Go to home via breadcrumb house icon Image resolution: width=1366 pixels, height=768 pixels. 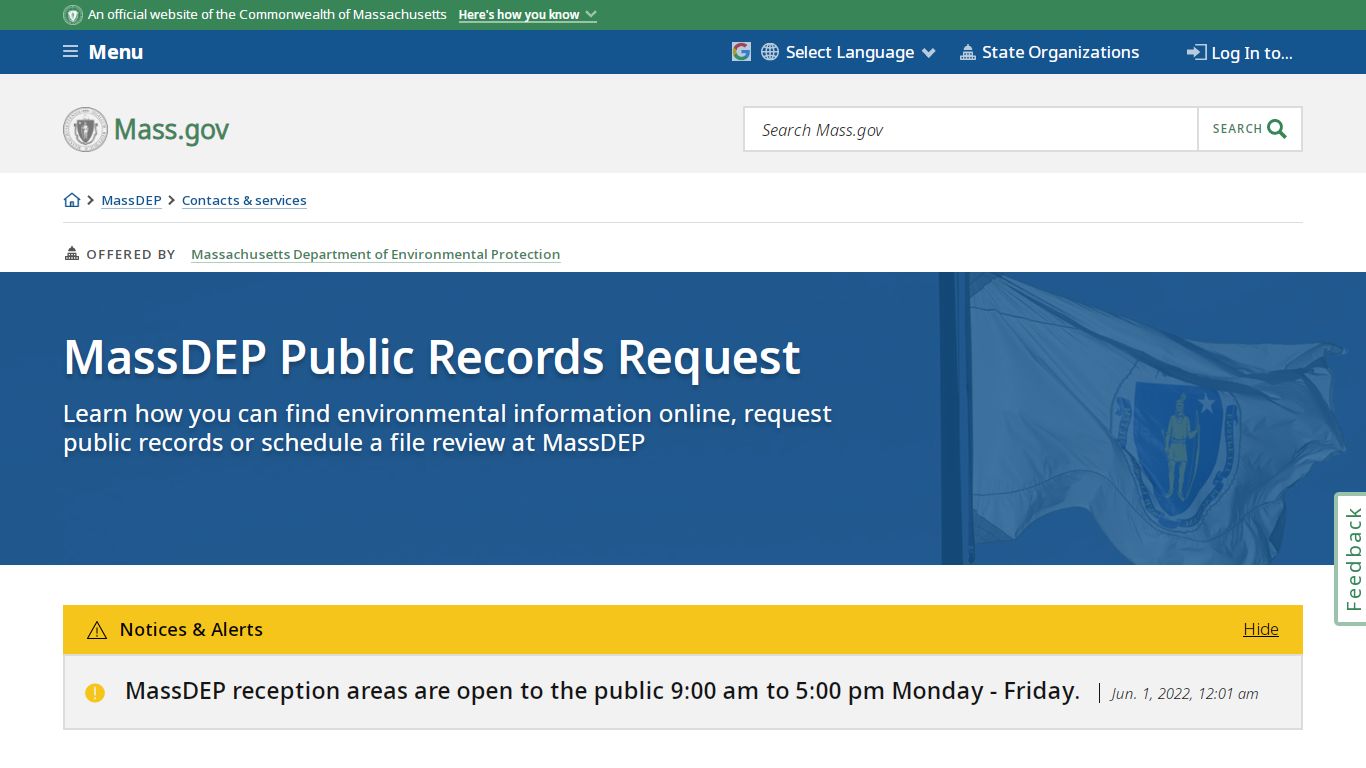click(x=72, y=200)
